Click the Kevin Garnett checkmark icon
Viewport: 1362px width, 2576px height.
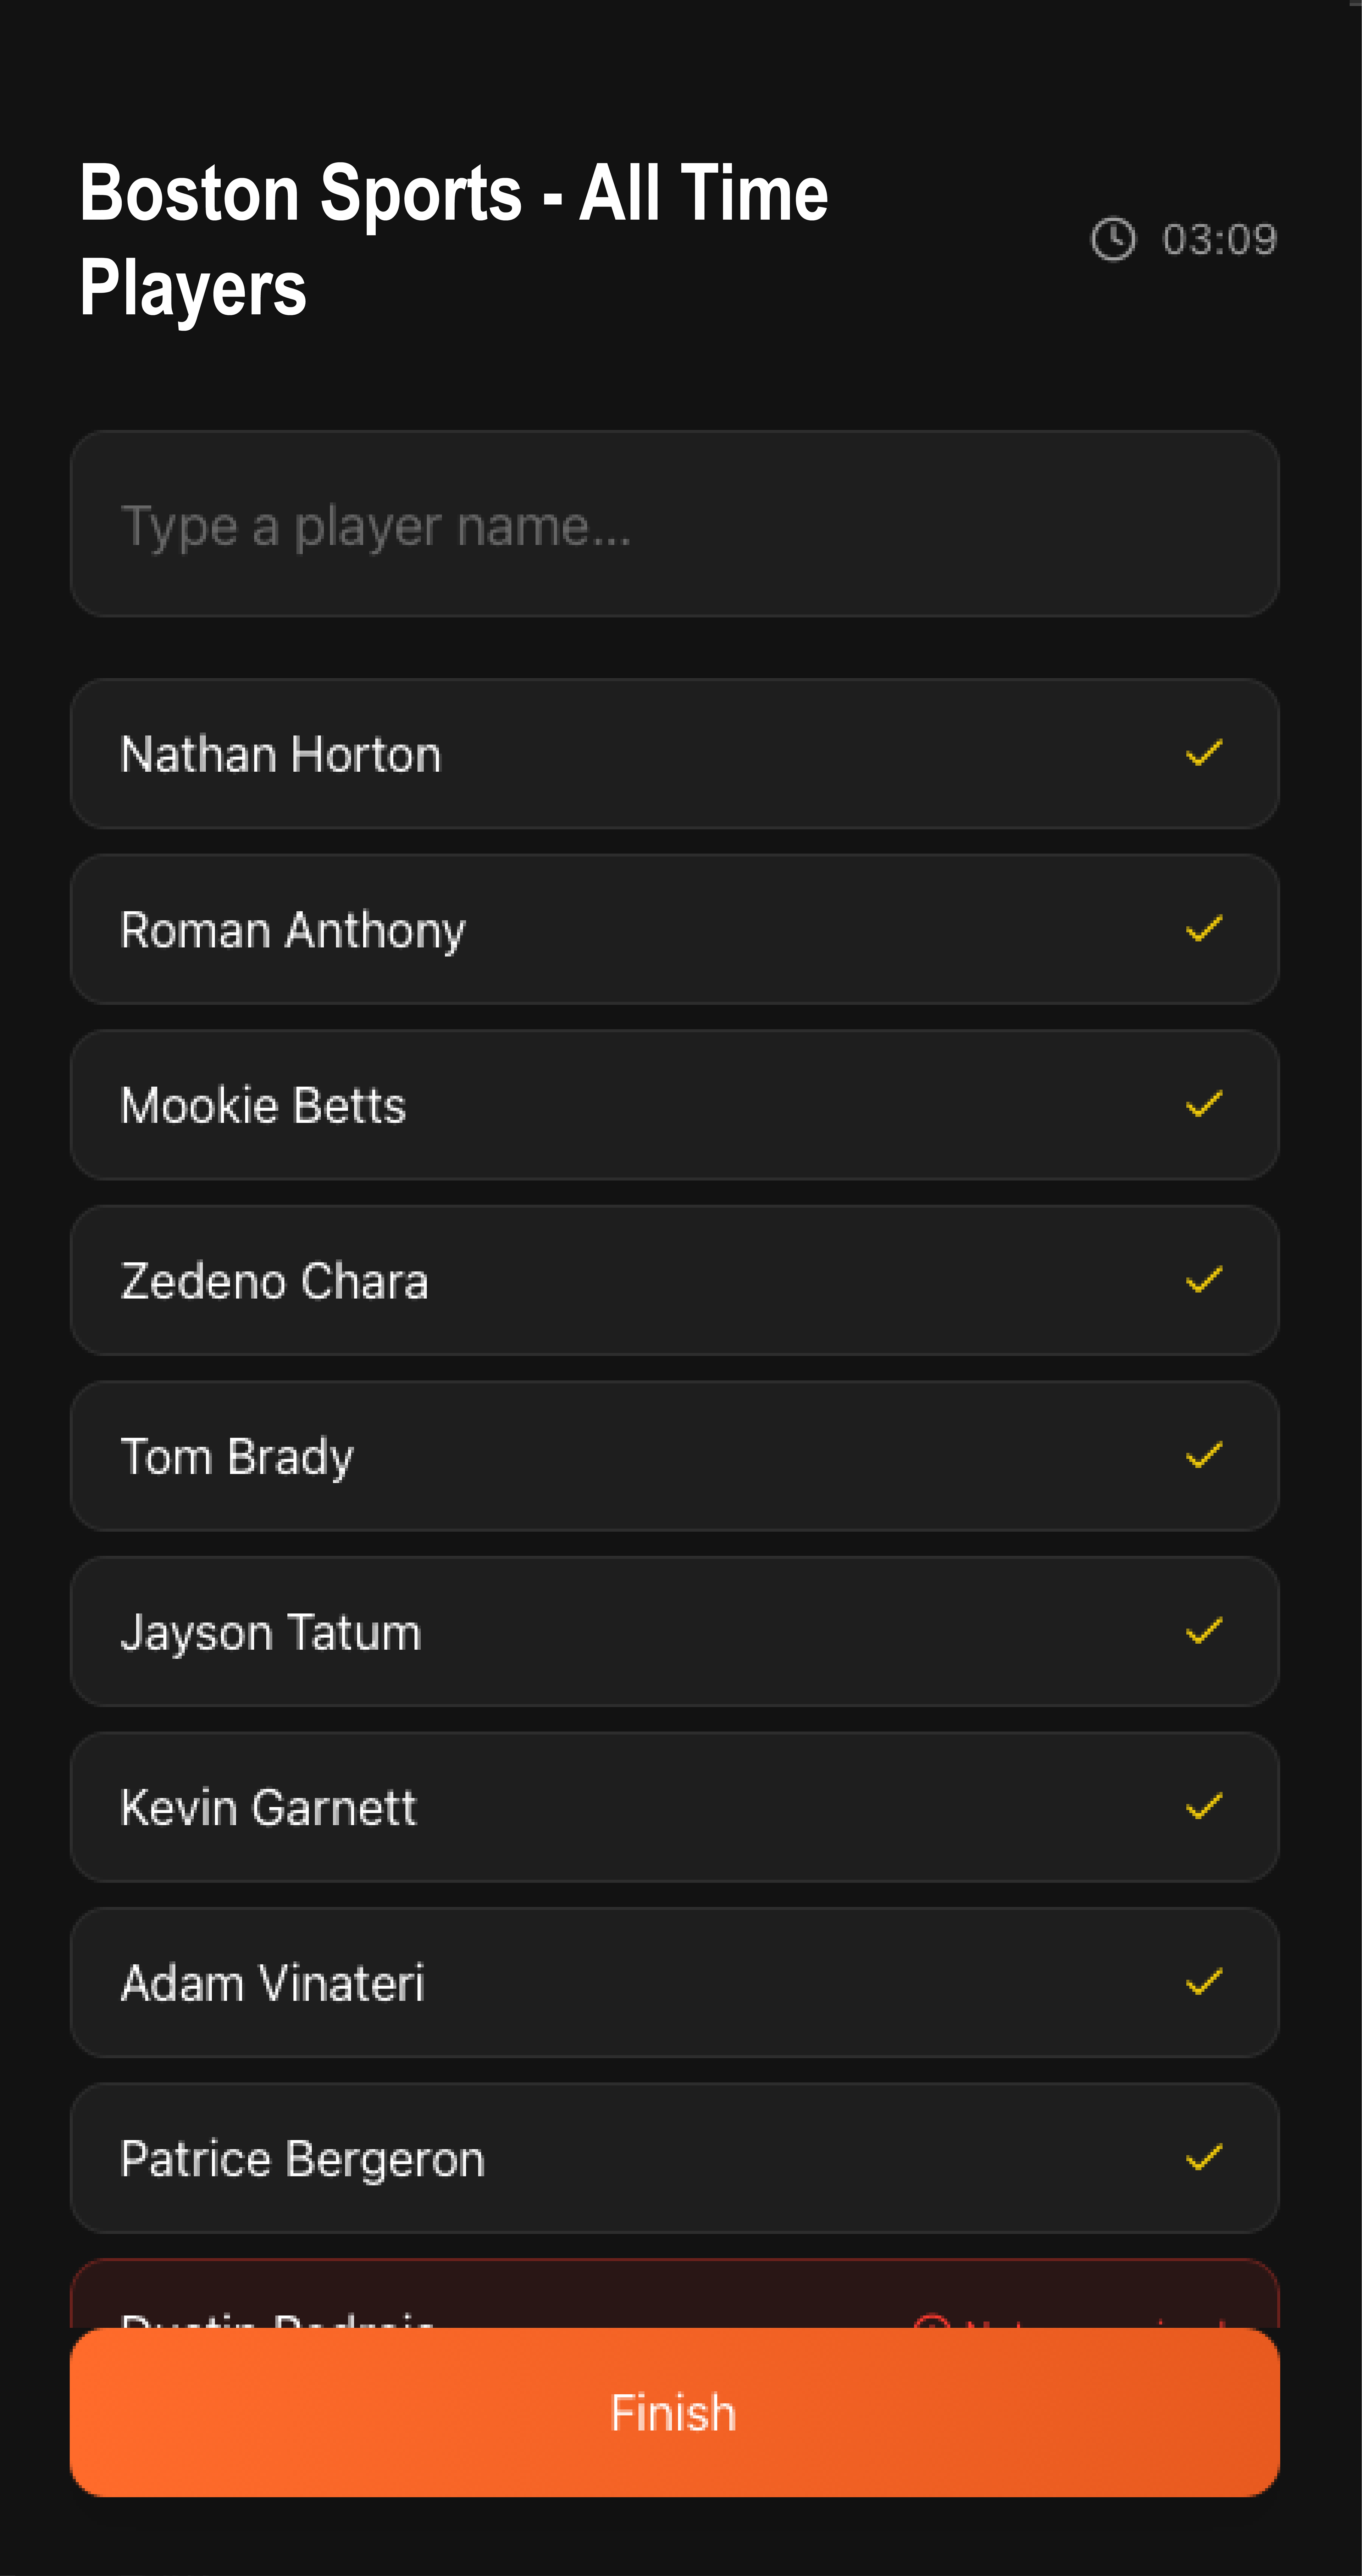pos(1204,1807)
